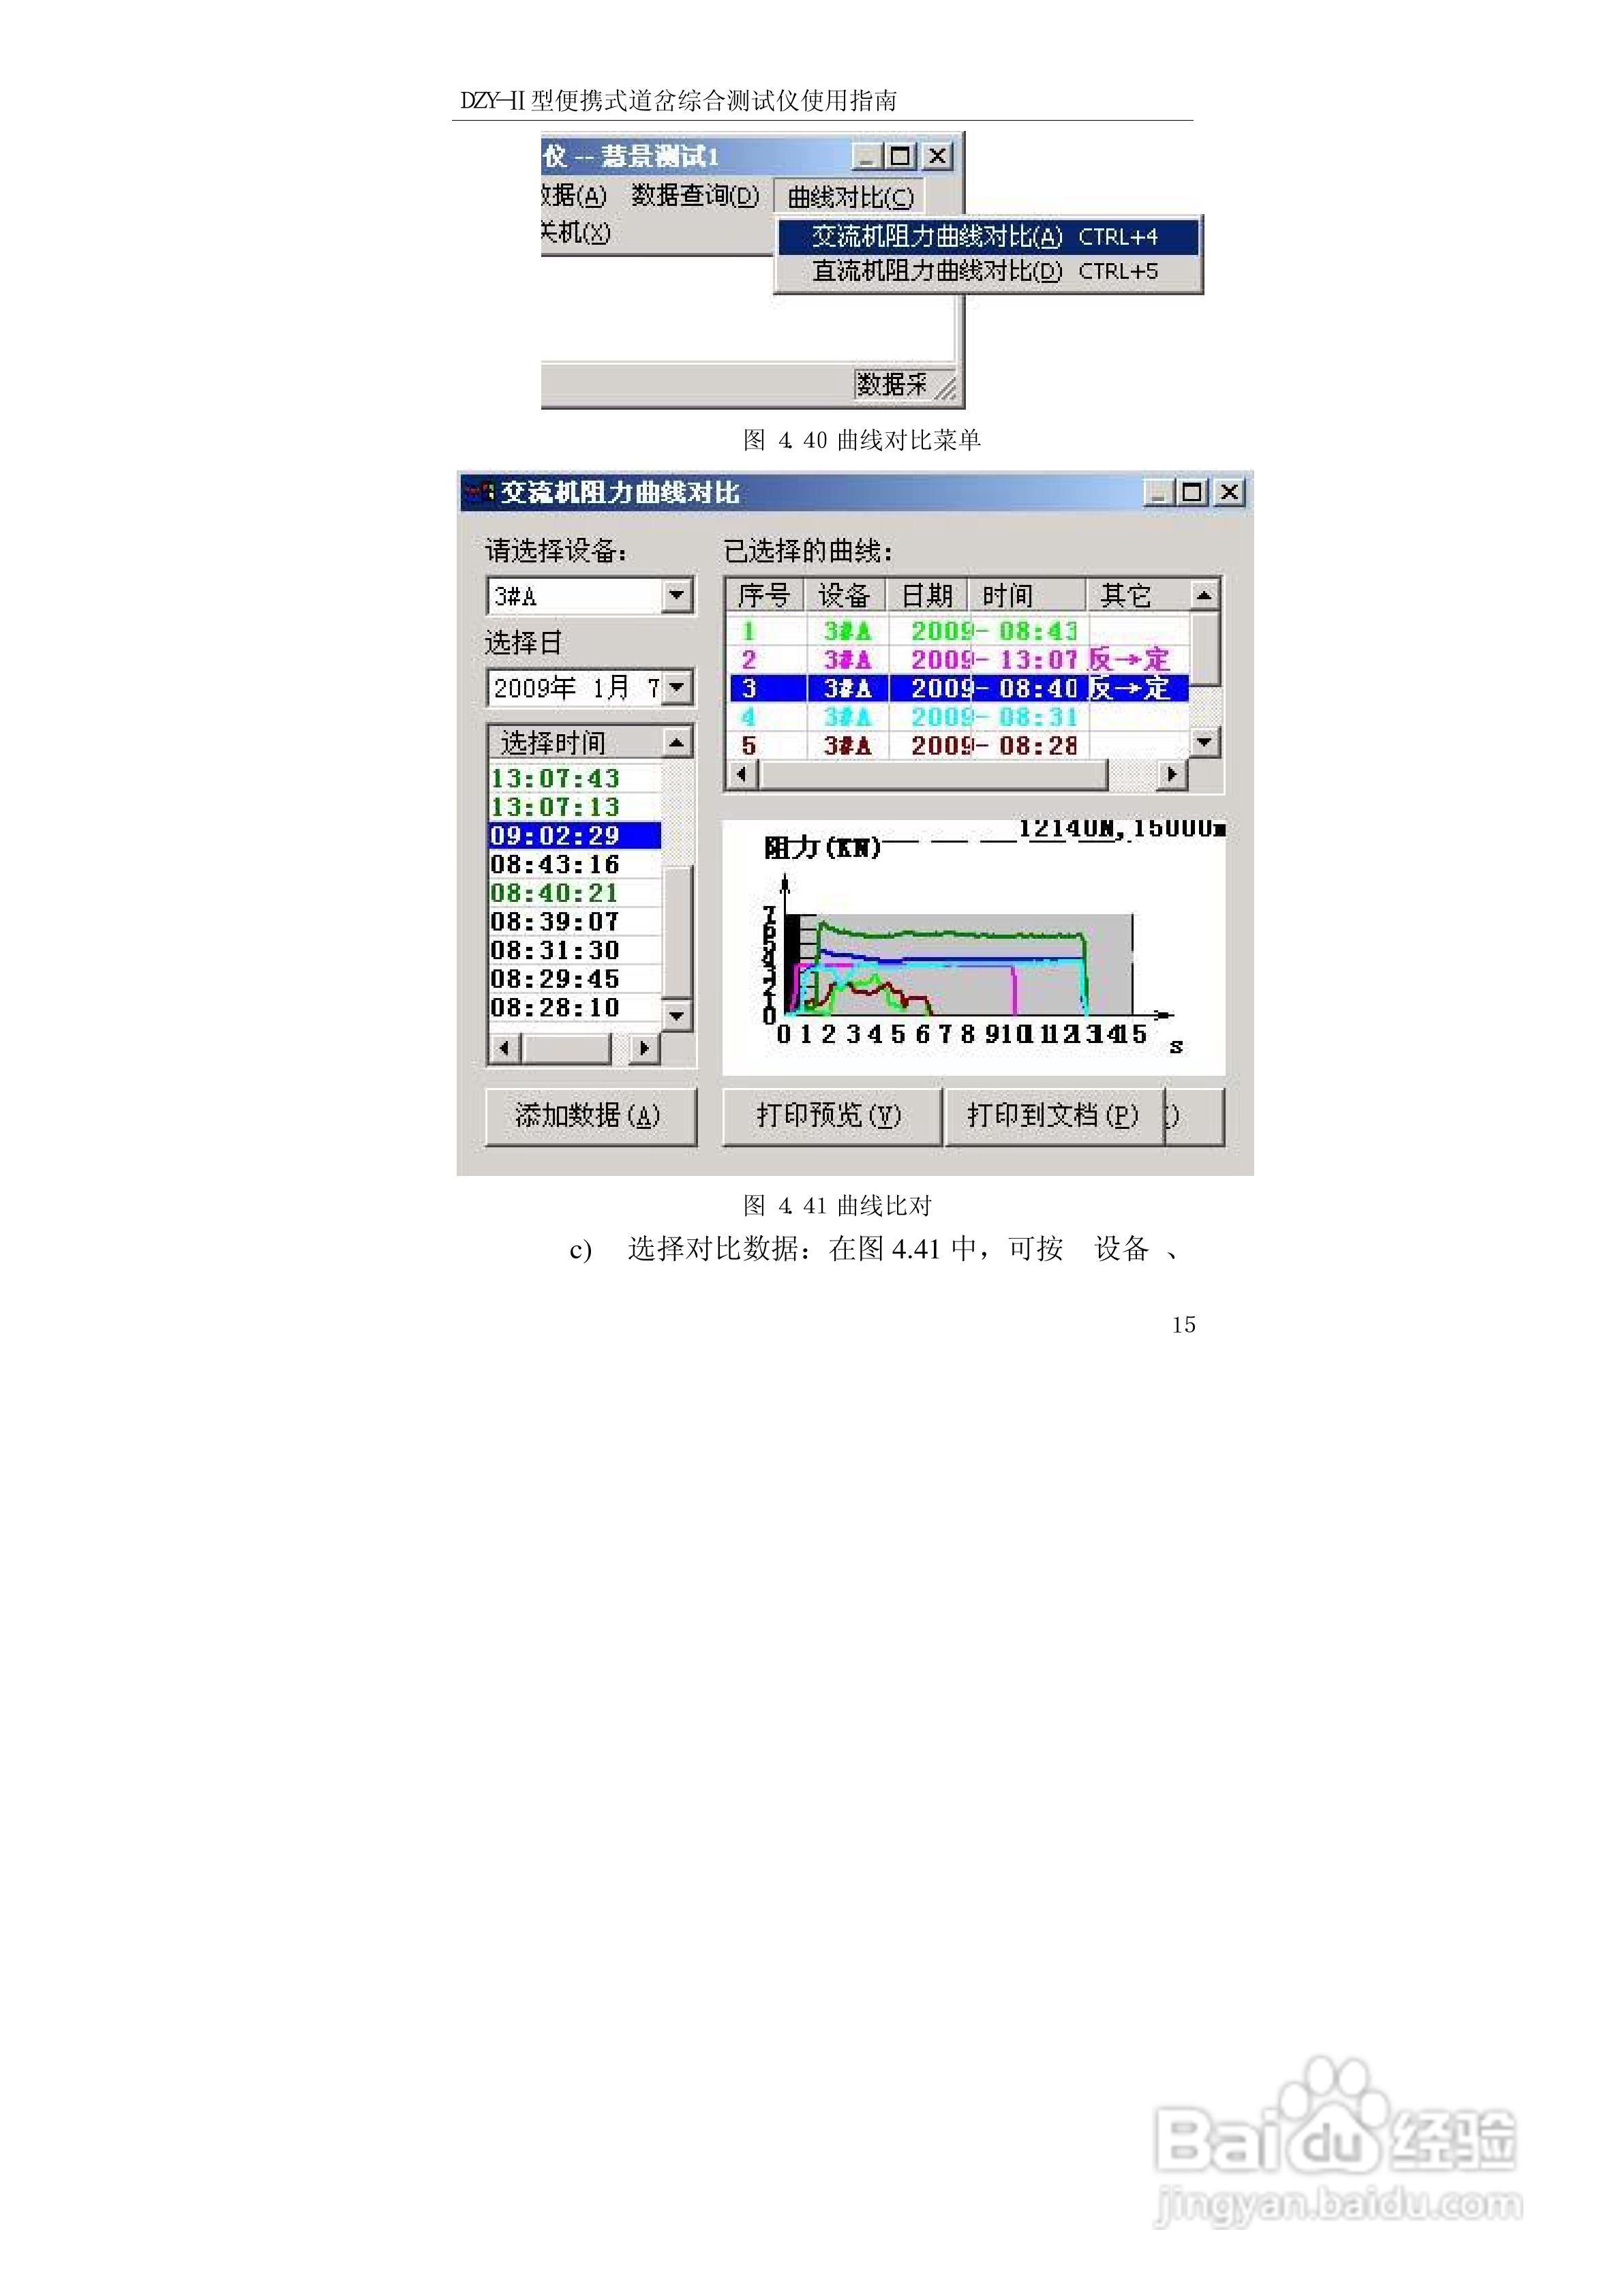Image resolution: width=1623 pixels, height=2296 pixels.
Task: Open the 曲线对比(C) menu
Action: point(849,197)
